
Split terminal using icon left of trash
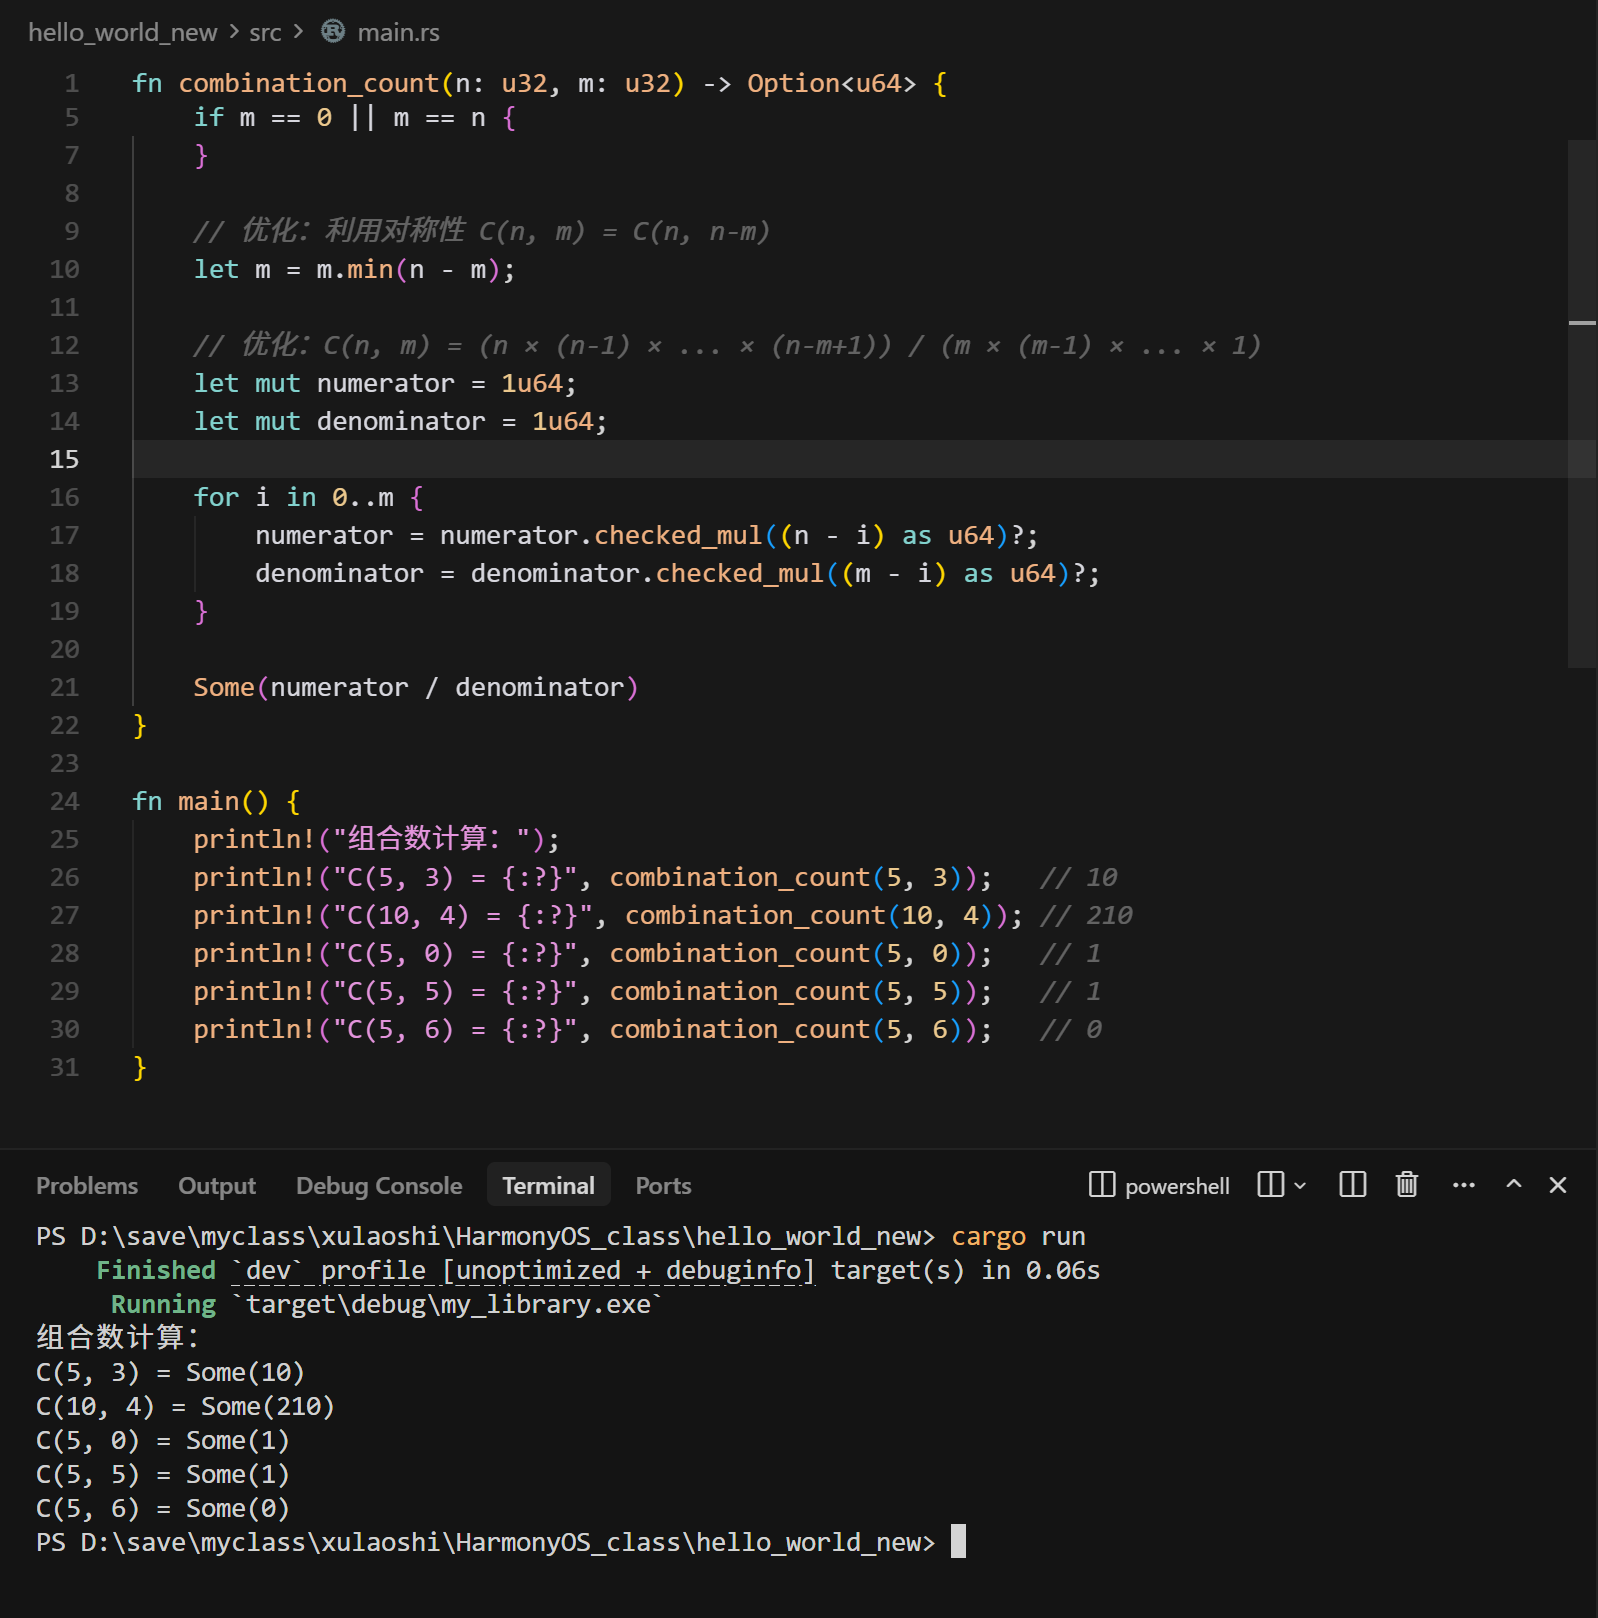1352,1185
